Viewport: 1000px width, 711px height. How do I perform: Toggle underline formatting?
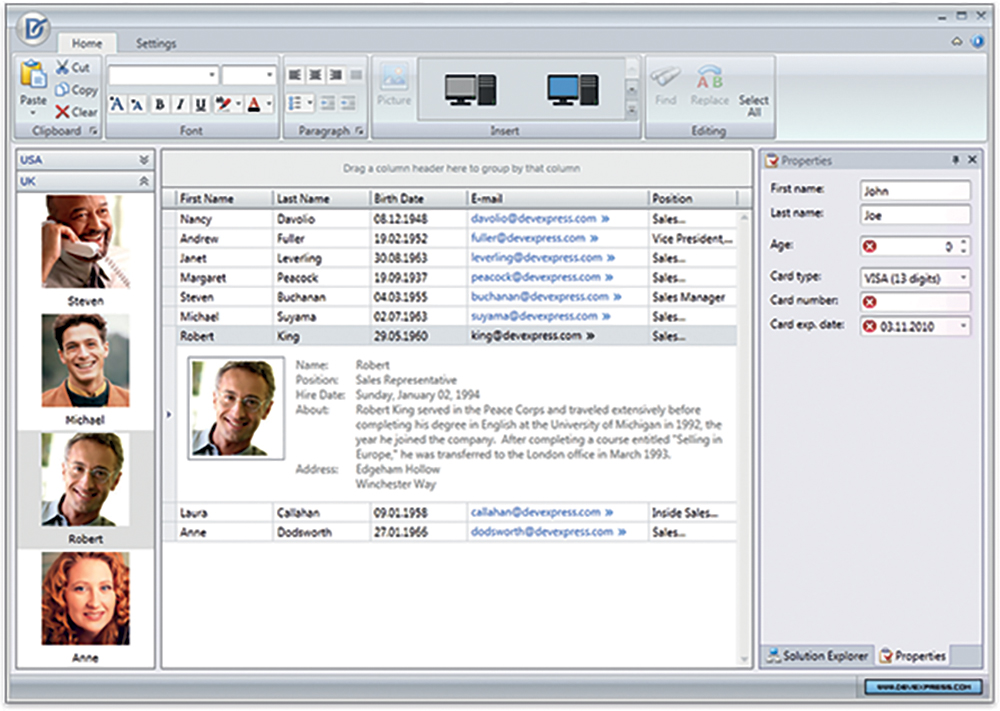pyautogui.click(x=201, y=104)
